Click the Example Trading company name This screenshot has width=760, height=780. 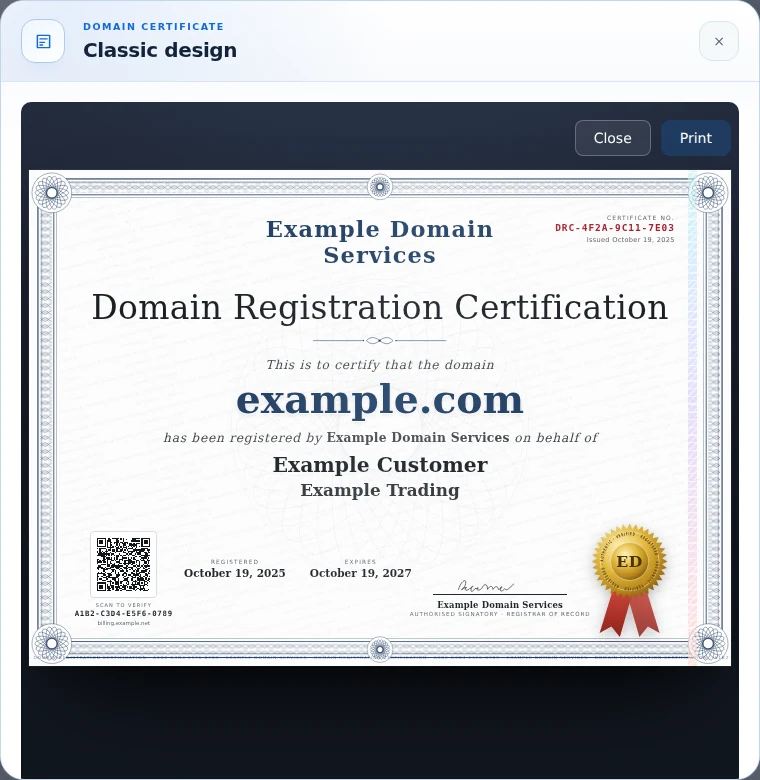(380, 490)
